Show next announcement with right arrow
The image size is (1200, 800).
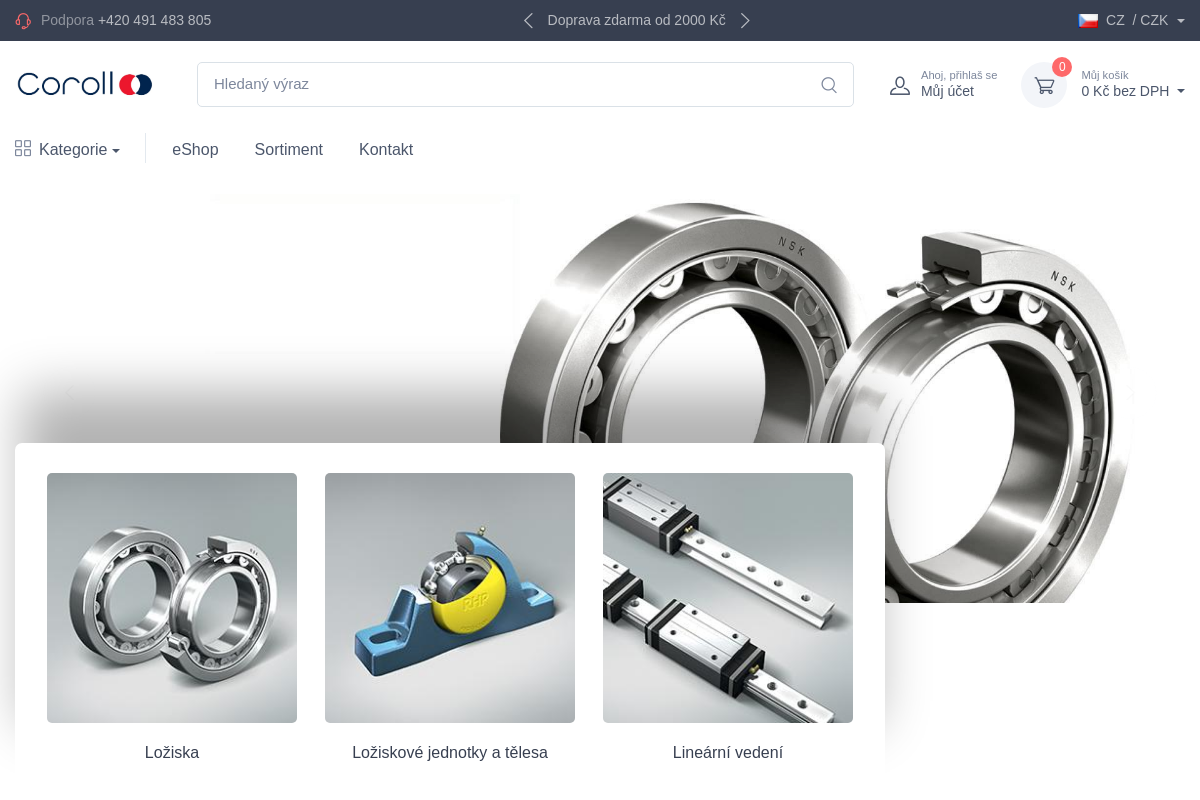pyautogui.click(x=745, y=20)
